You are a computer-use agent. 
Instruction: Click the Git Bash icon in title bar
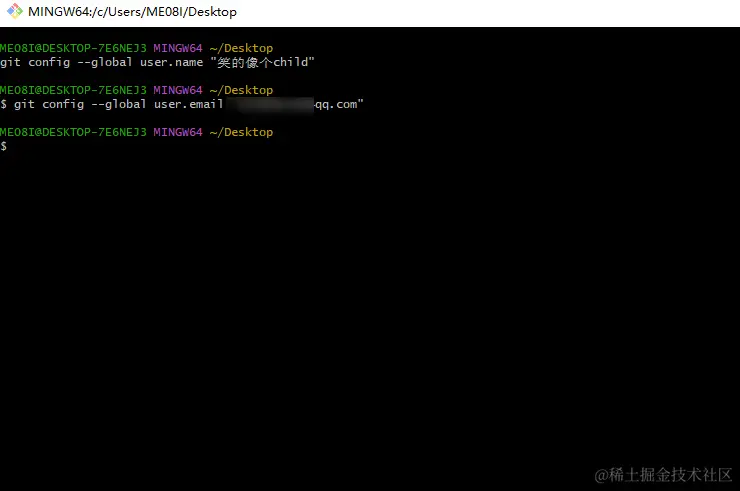click(15, 11)
